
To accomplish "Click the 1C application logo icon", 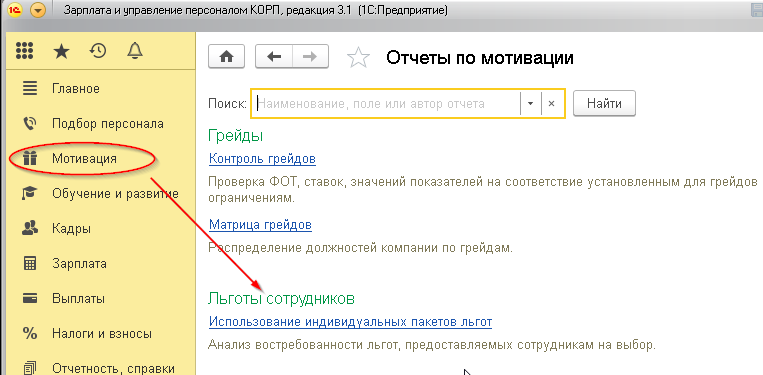I will (15, 10).
